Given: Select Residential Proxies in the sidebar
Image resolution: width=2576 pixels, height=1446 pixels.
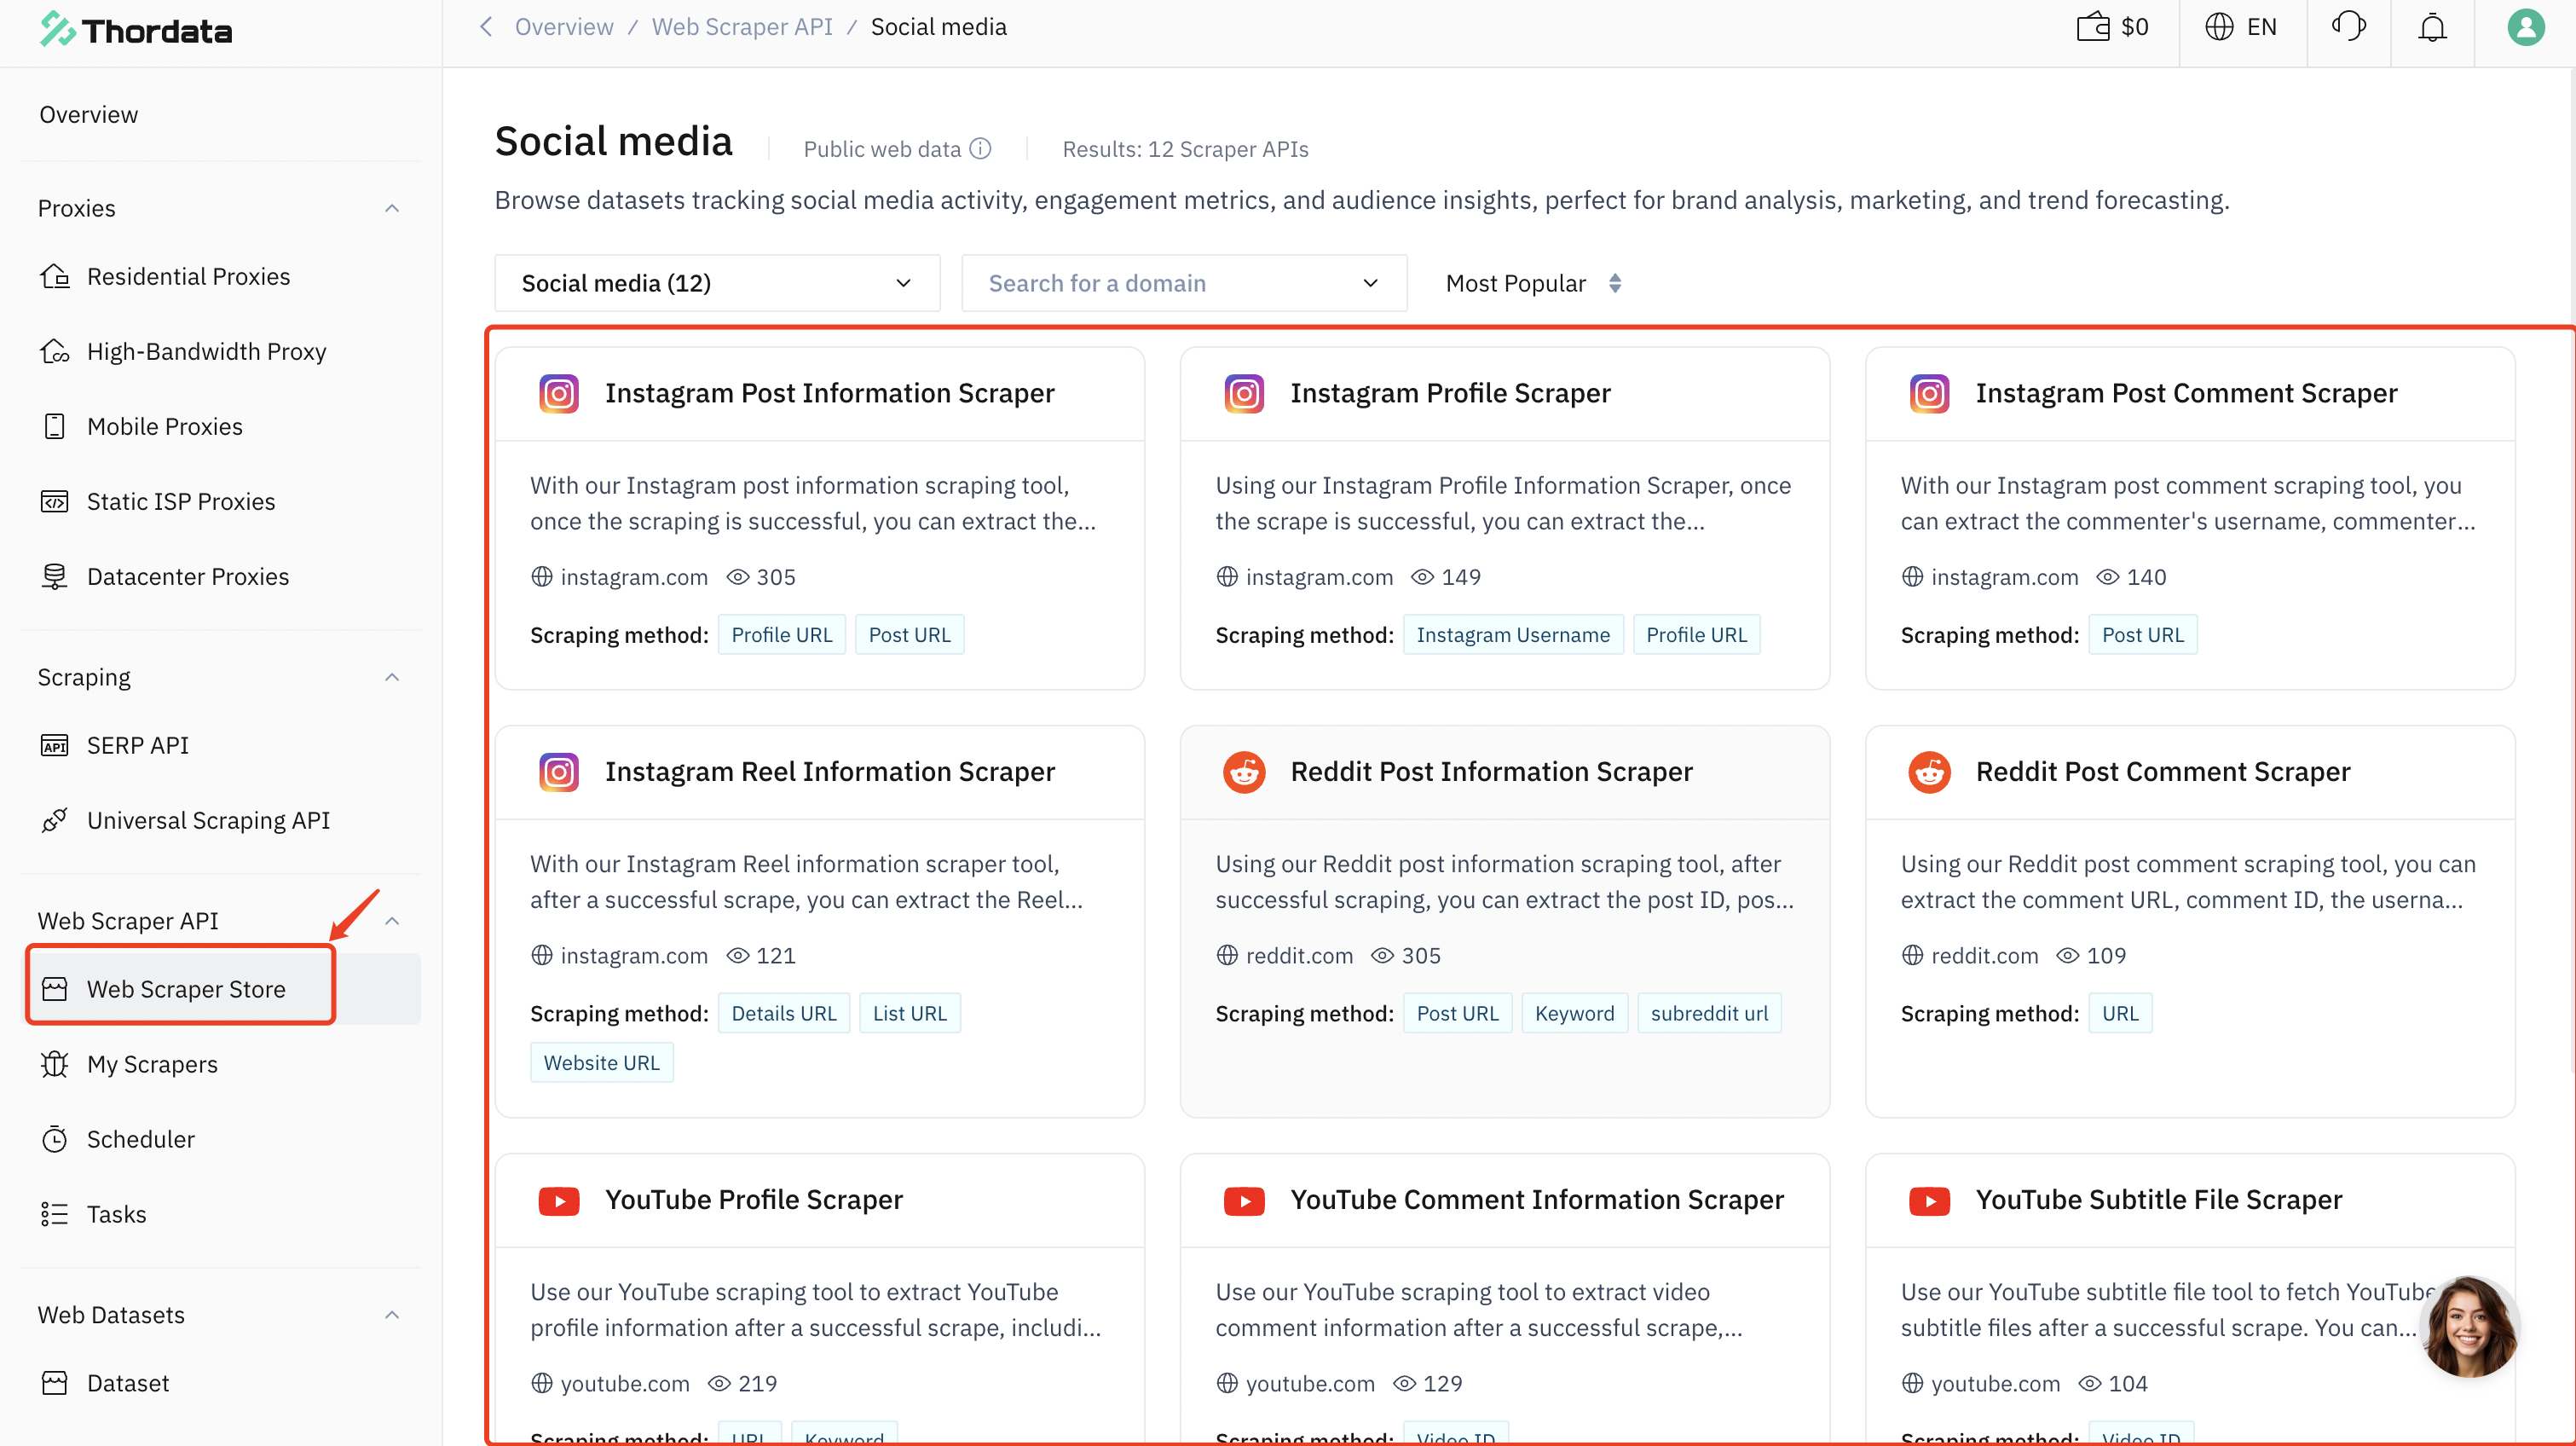Looking at the screenshot, I should [x=188, y=277].
